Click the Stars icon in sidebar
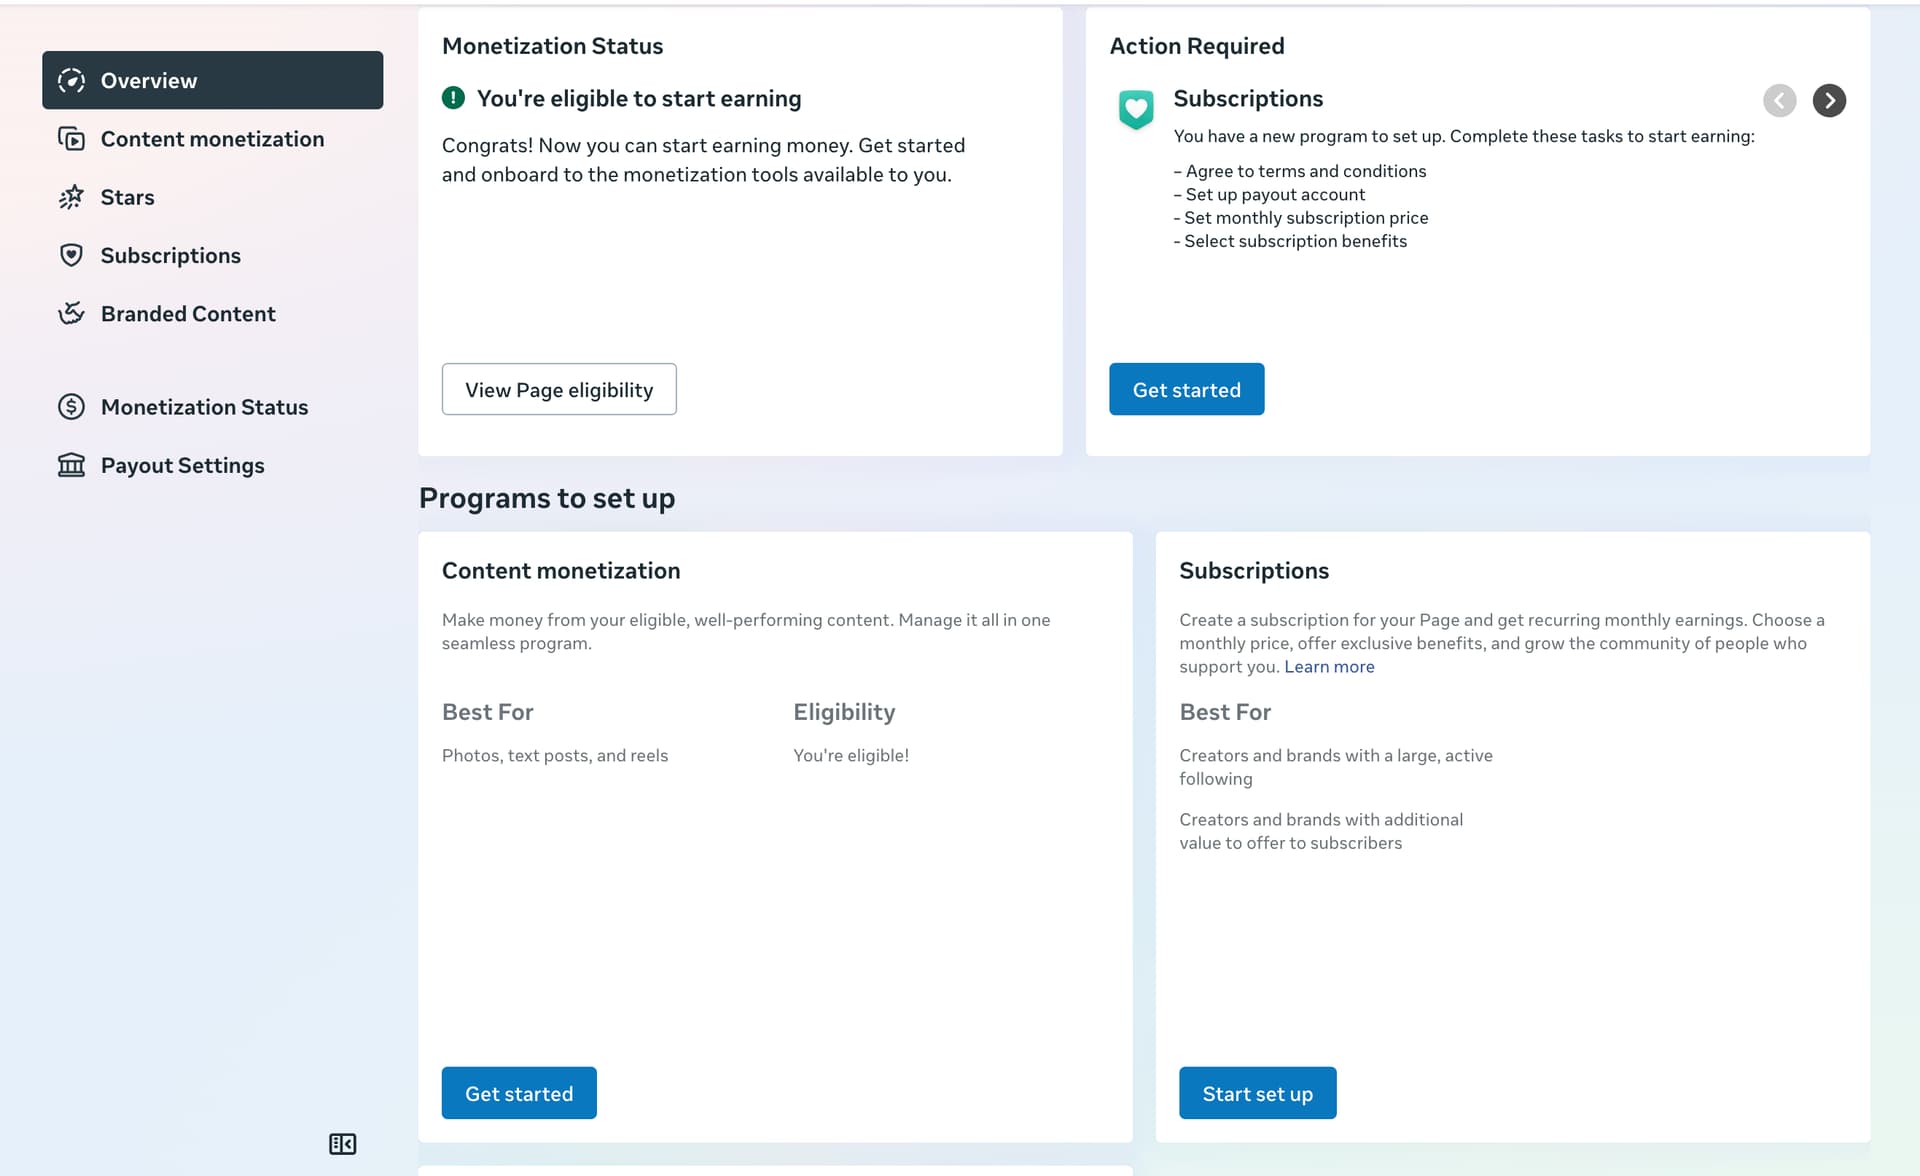Image resolution: width=1920 pixels, height=1176 pixels. pos(71,197)
